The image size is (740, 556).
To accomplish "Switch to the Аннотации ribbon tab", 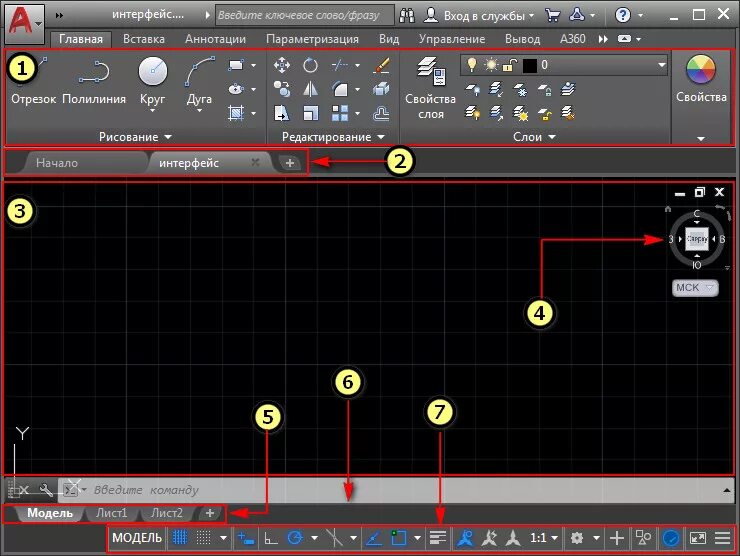I will (215, 39).
